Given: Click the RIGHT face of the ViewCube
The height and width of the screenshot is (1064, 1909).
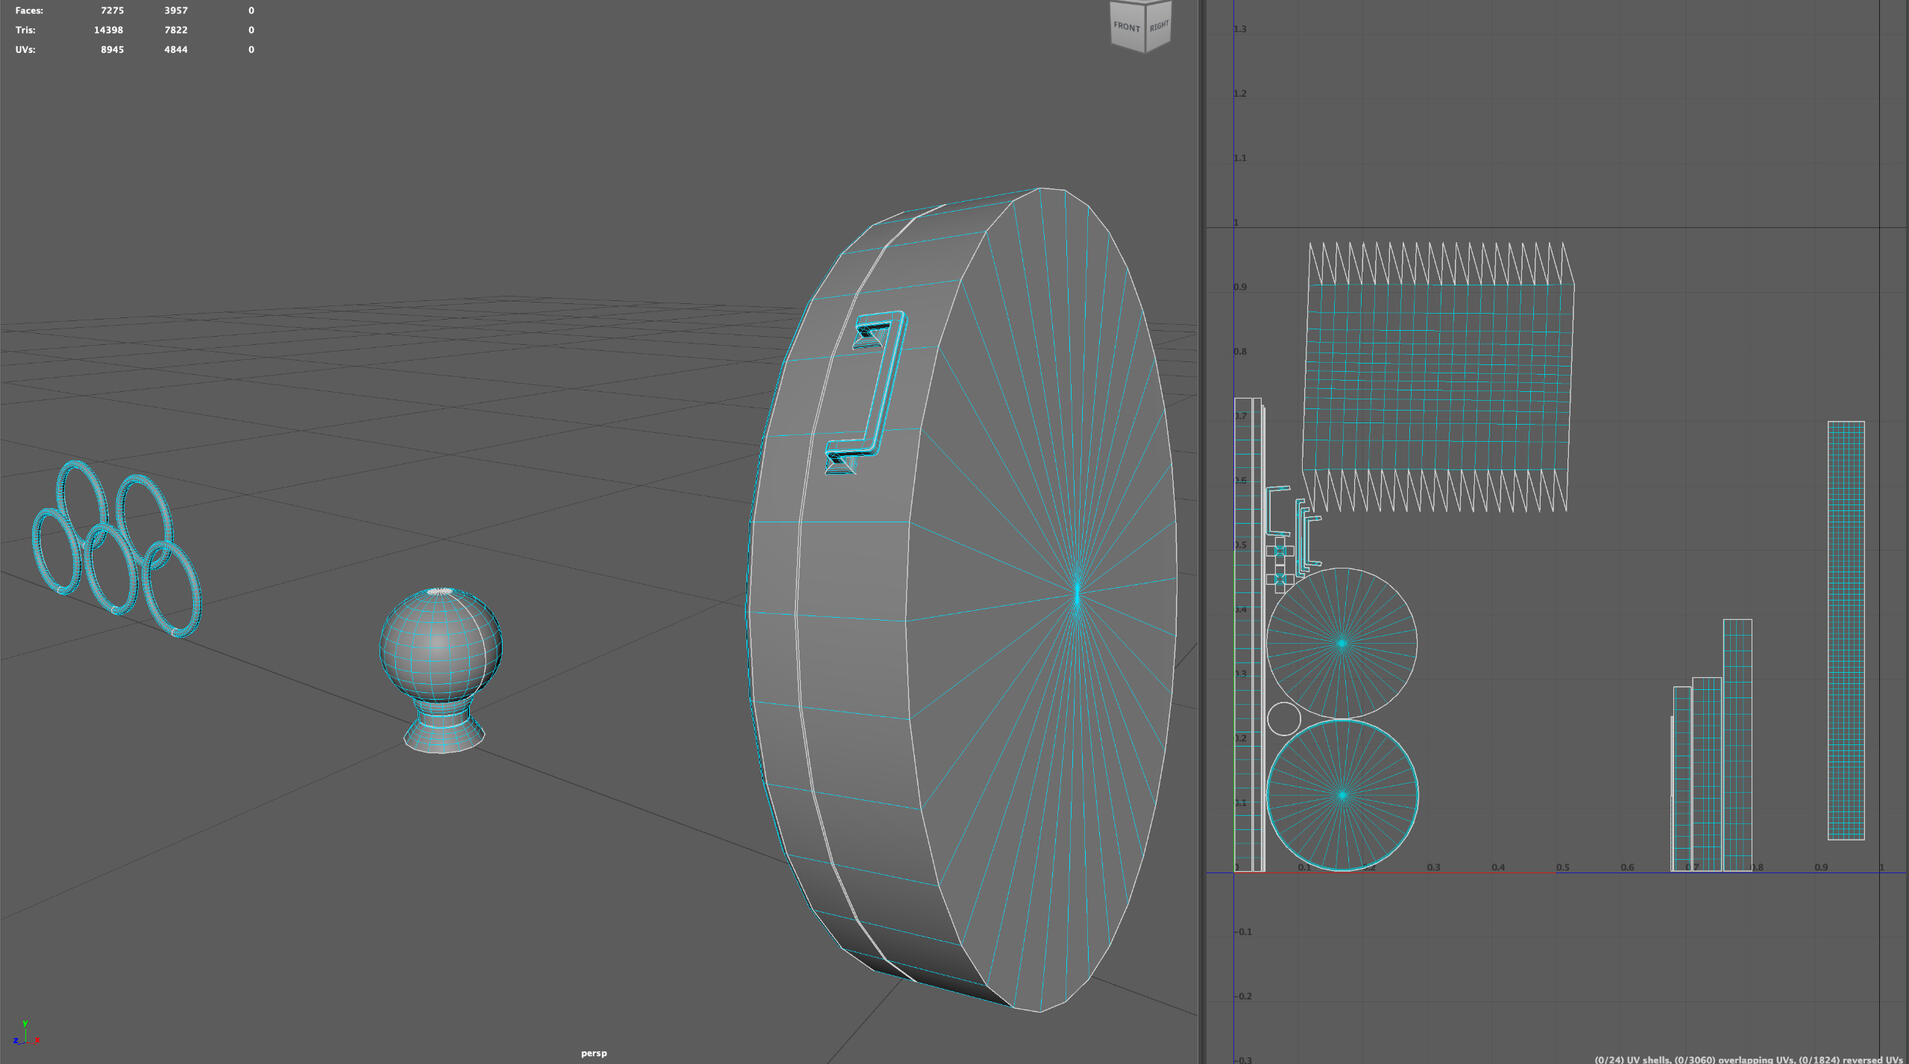Looking at the screenshot, I should [1158, 26].
